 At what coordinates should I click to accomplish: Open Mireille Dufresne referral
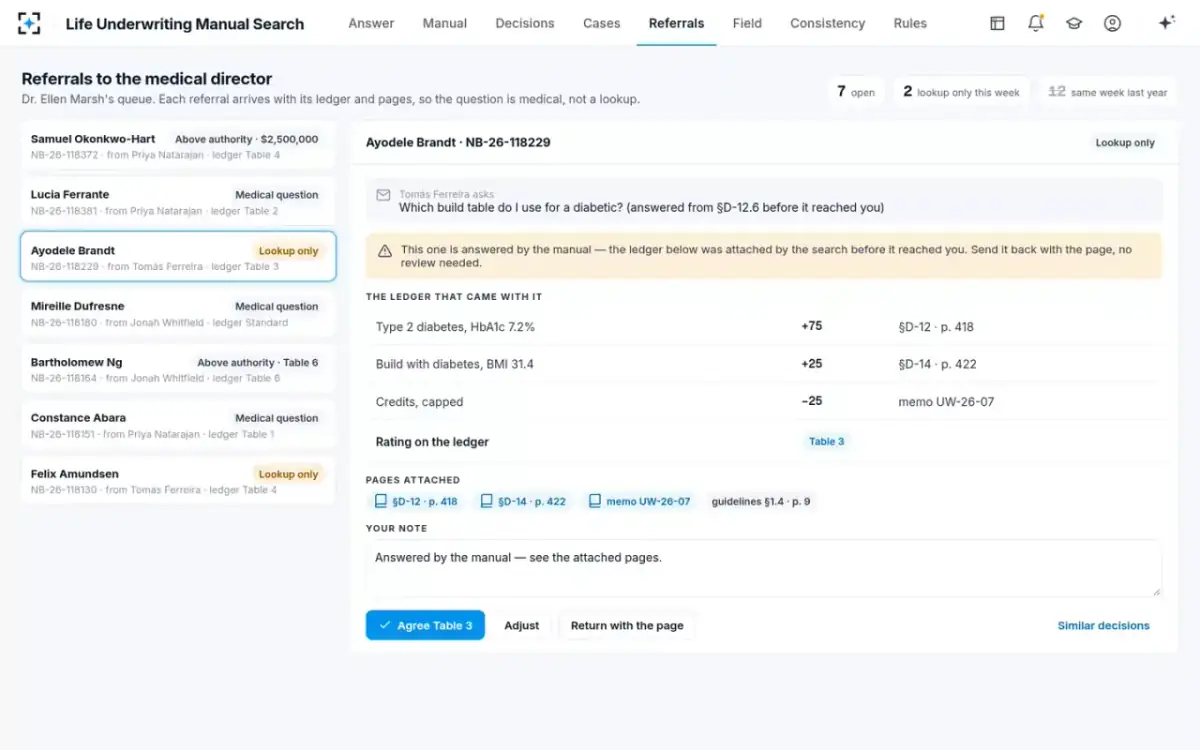tap(178, 314)
